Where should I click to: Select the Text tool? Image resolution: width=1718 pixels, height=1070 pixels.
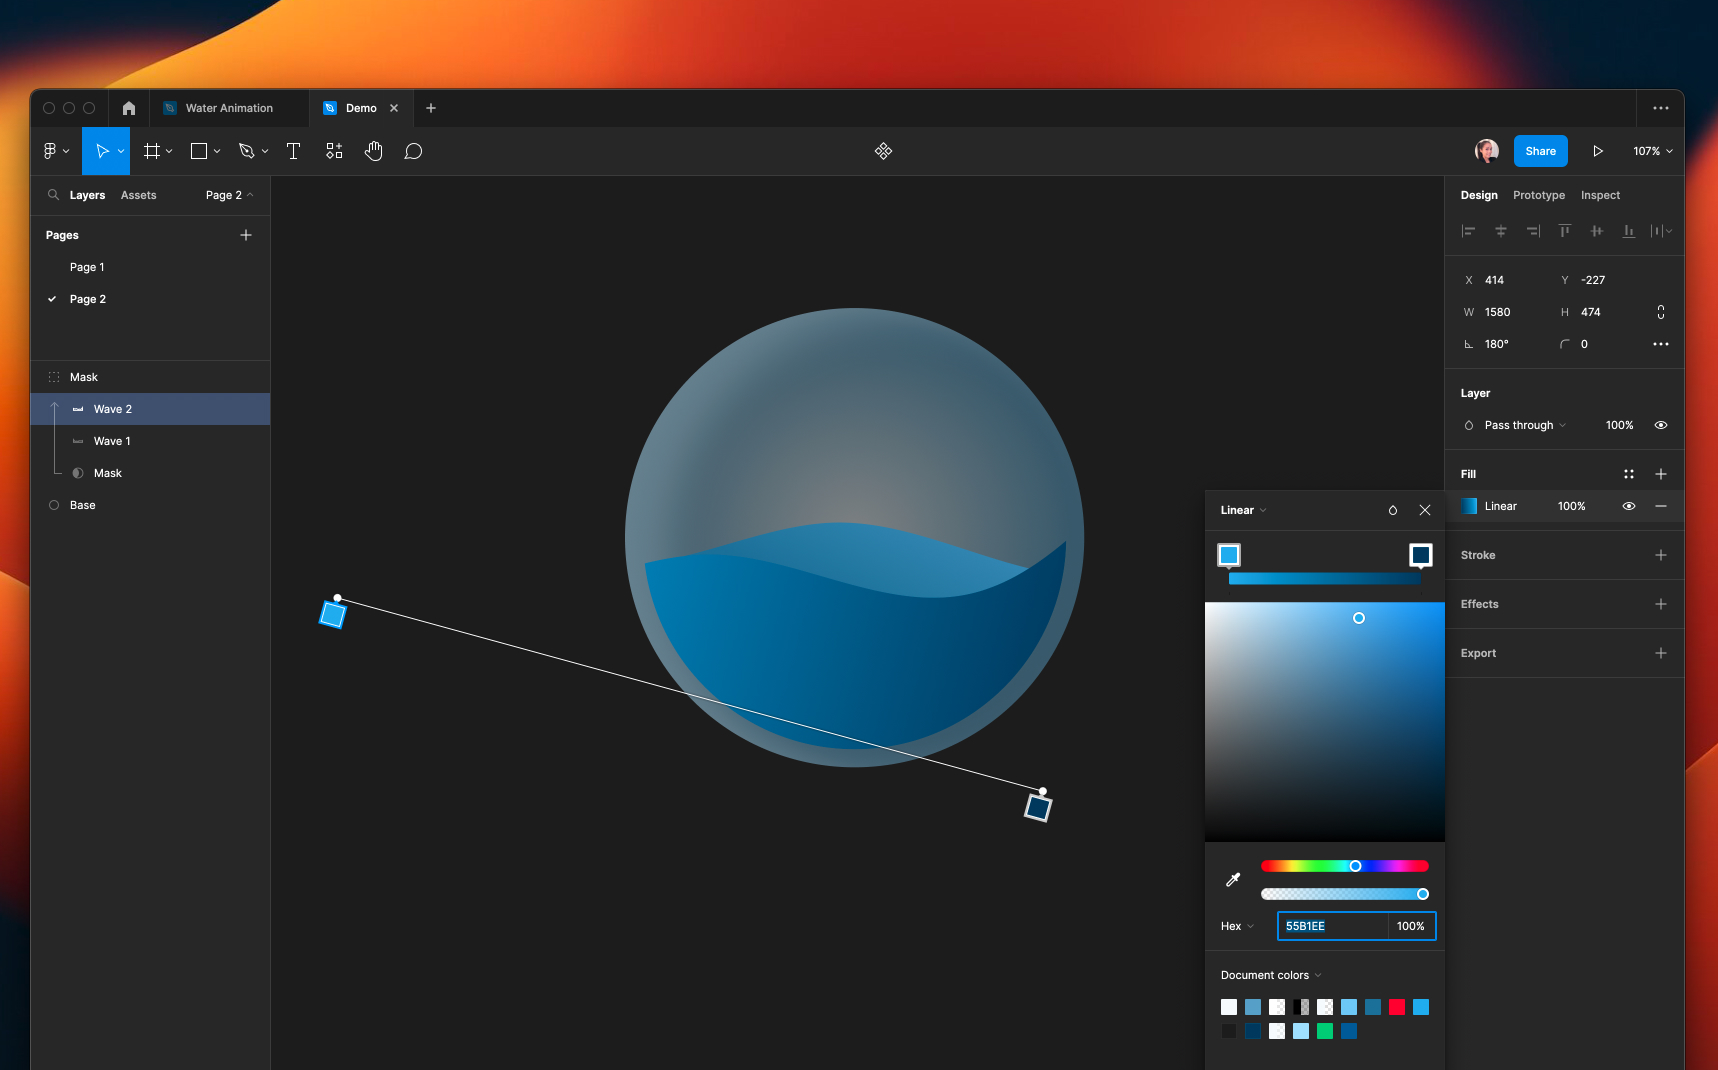click(293, 151)
